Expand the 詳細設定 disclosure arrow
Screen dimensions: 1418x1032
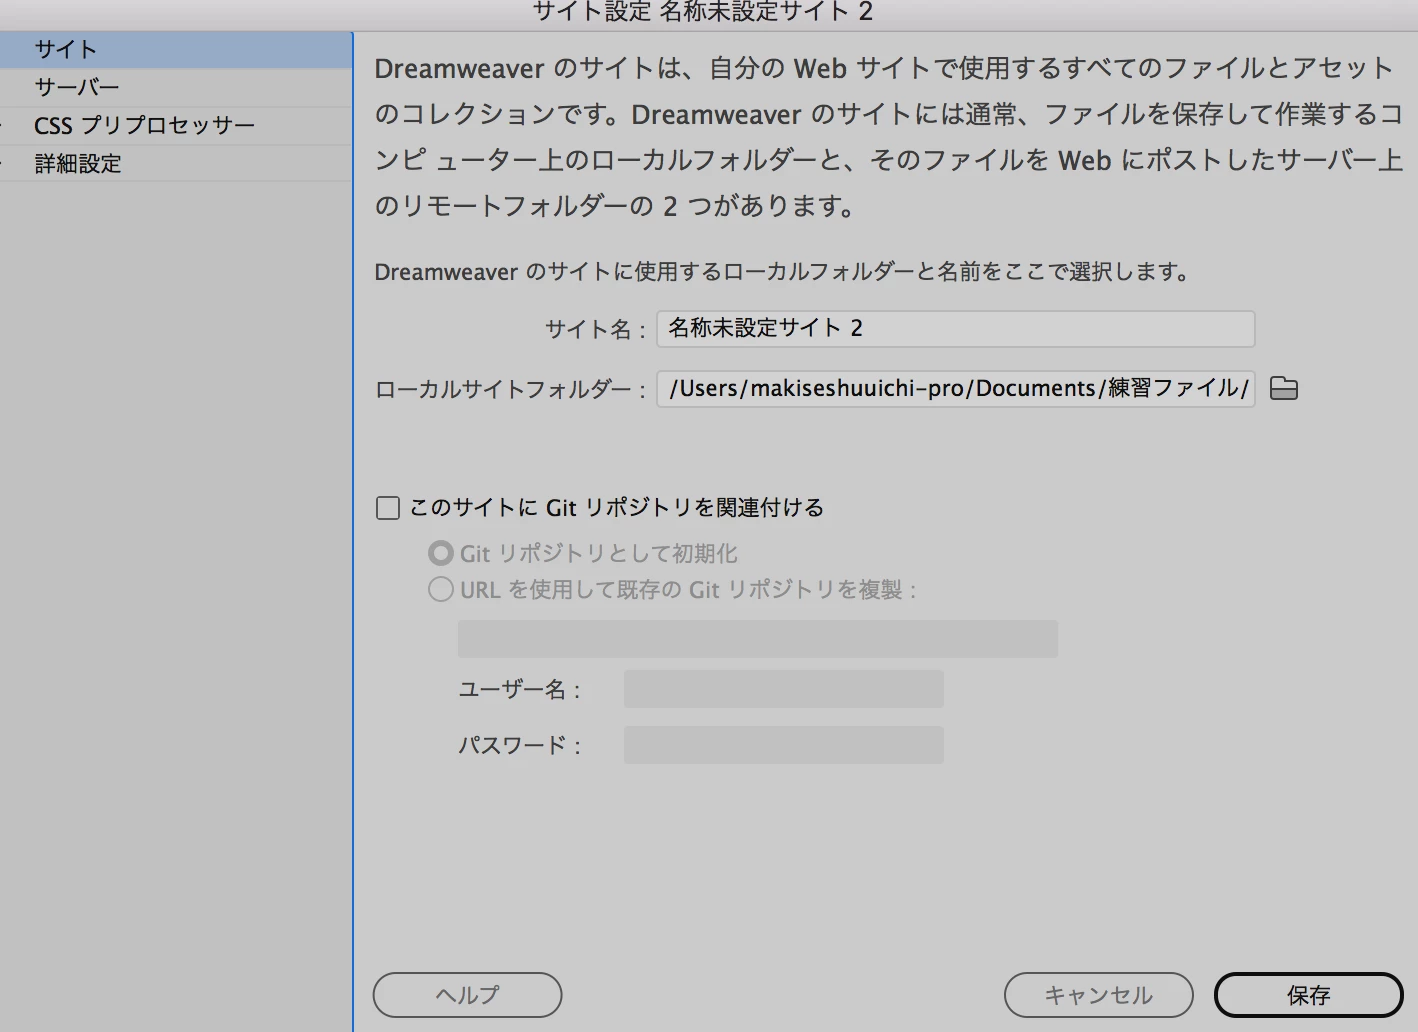[x=3, y=163]
